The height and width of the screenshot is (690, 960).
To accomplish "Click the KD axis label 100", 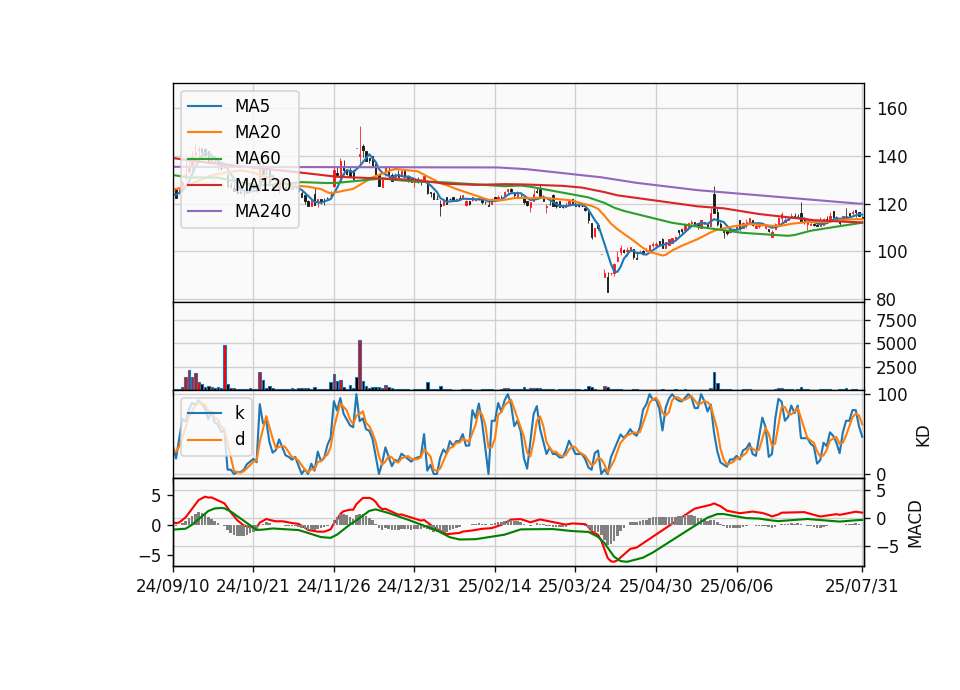I will pos(892,395).
